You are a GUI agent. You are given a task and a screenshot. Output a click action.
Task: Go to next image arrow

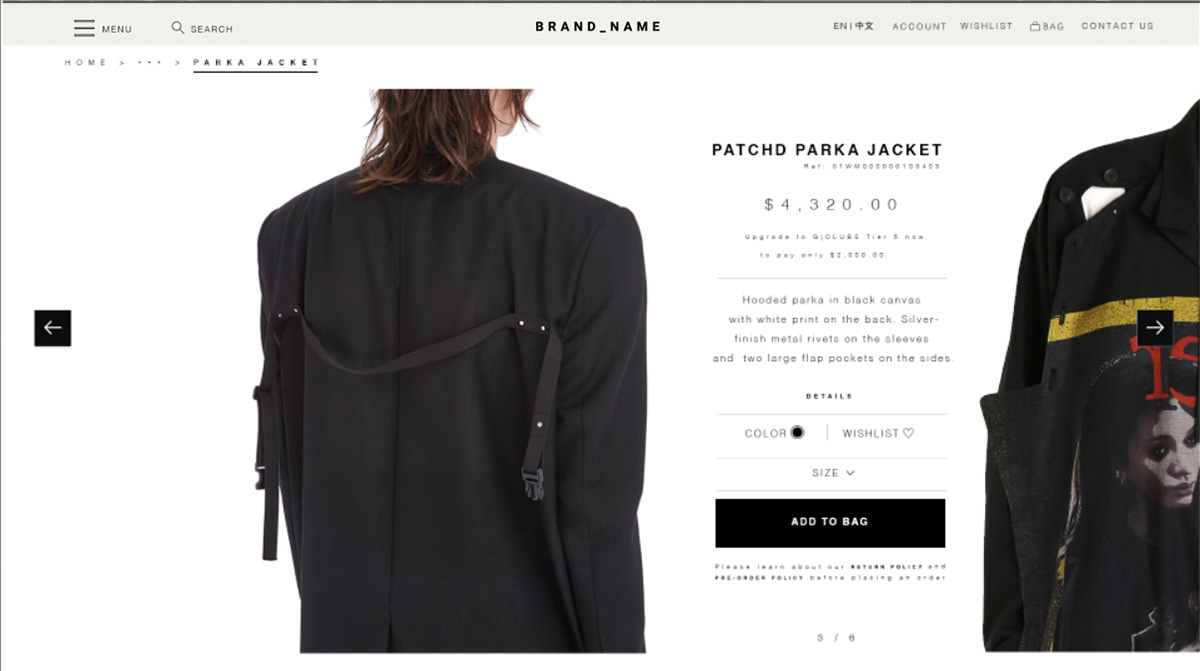coord(1155,328)
